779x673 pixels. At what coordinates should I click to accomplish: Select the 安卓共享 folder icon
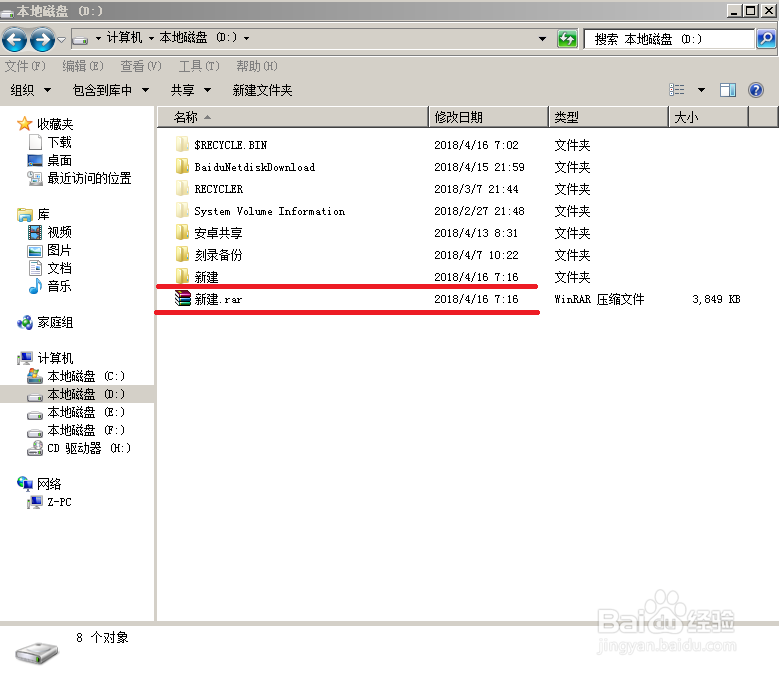(x=182, y=232)
